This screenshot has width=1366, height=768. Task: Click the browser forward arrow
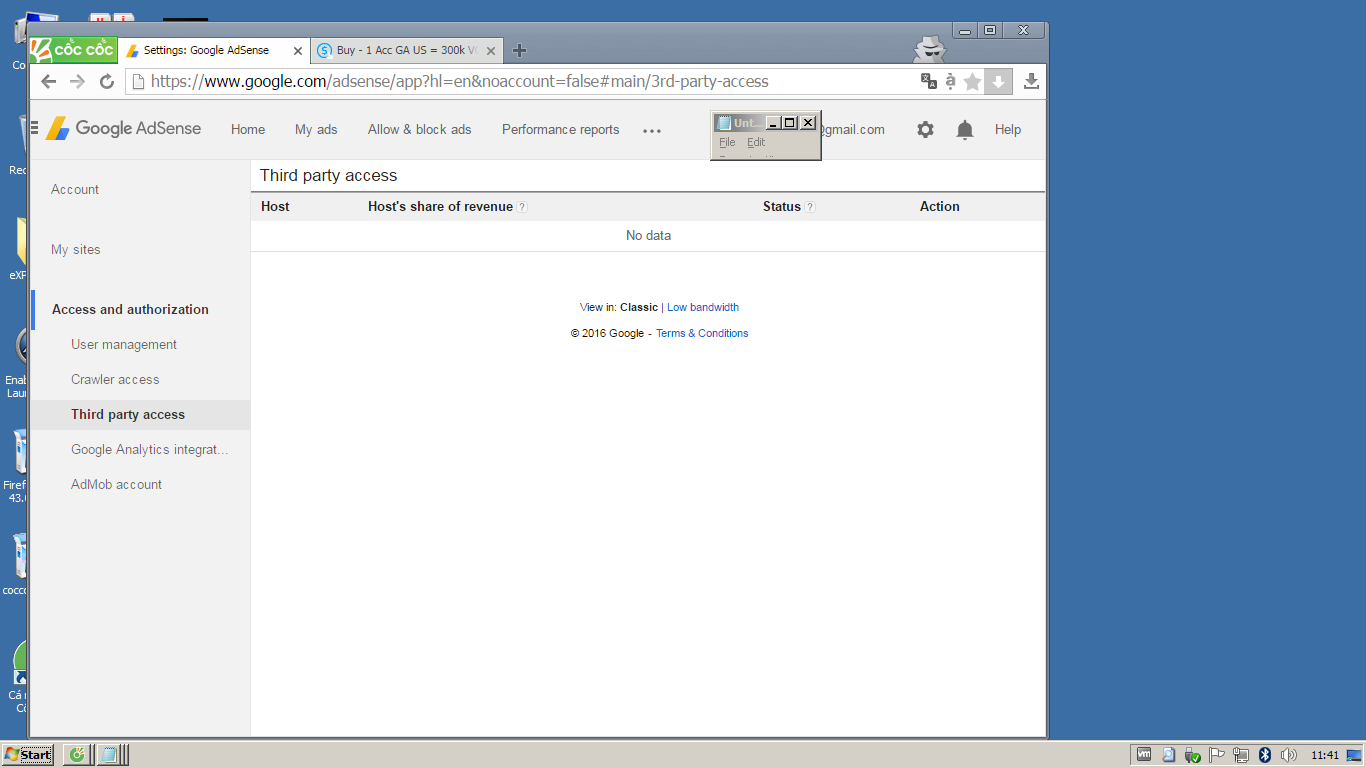click(x=77, y=82)
